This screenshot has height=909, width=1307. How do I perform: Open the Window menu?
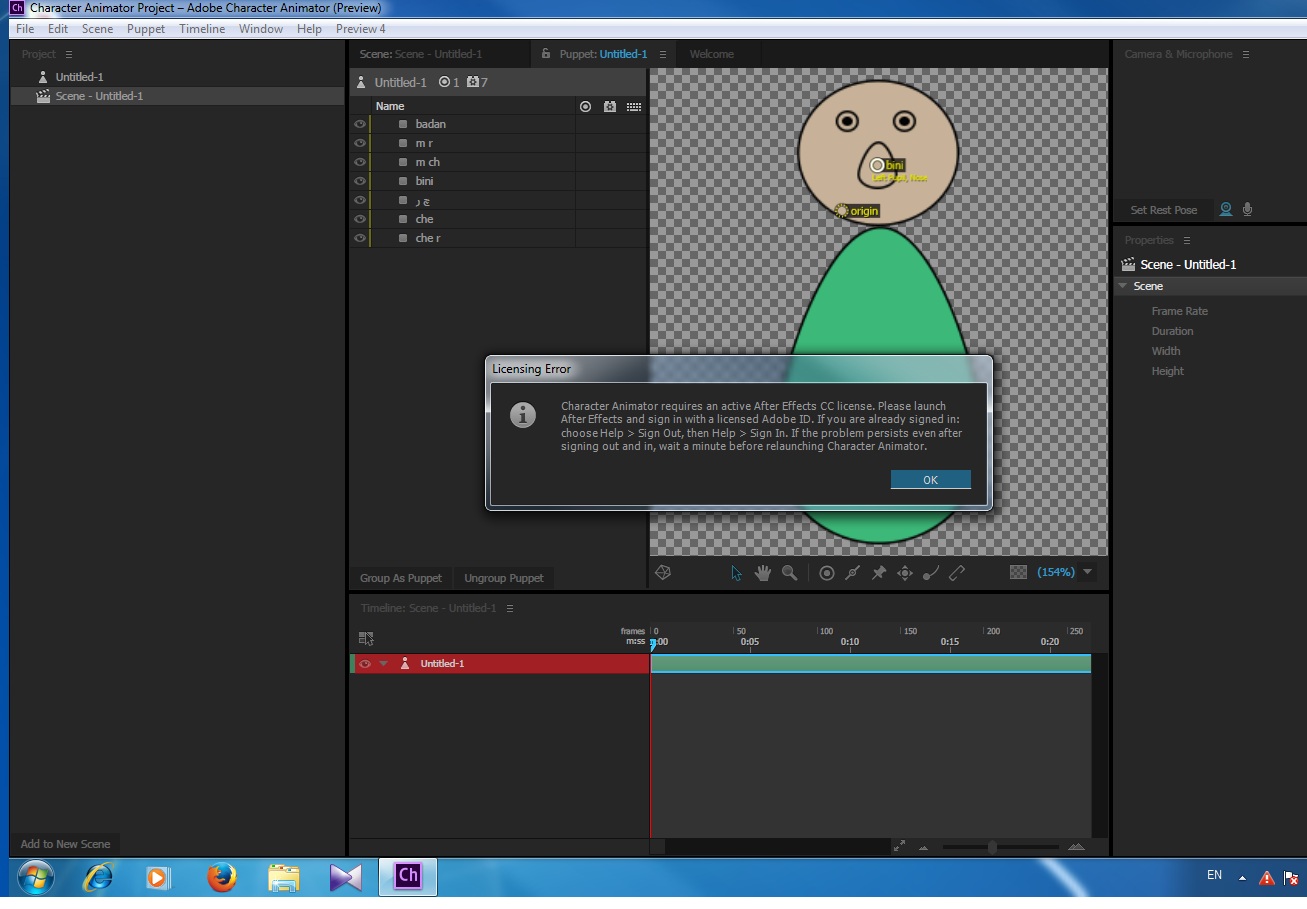260,29
